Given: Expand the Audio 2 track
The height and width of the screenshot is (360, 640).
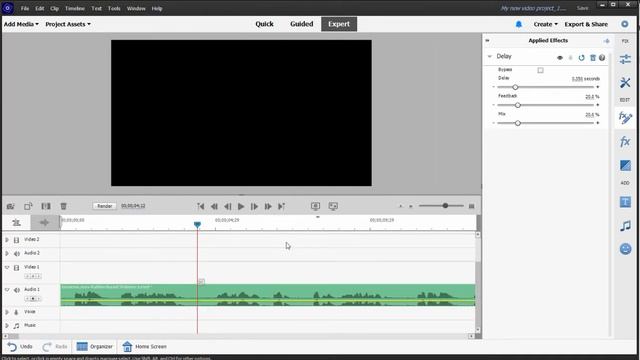Looking at the screenshot, I should (7, 253).
